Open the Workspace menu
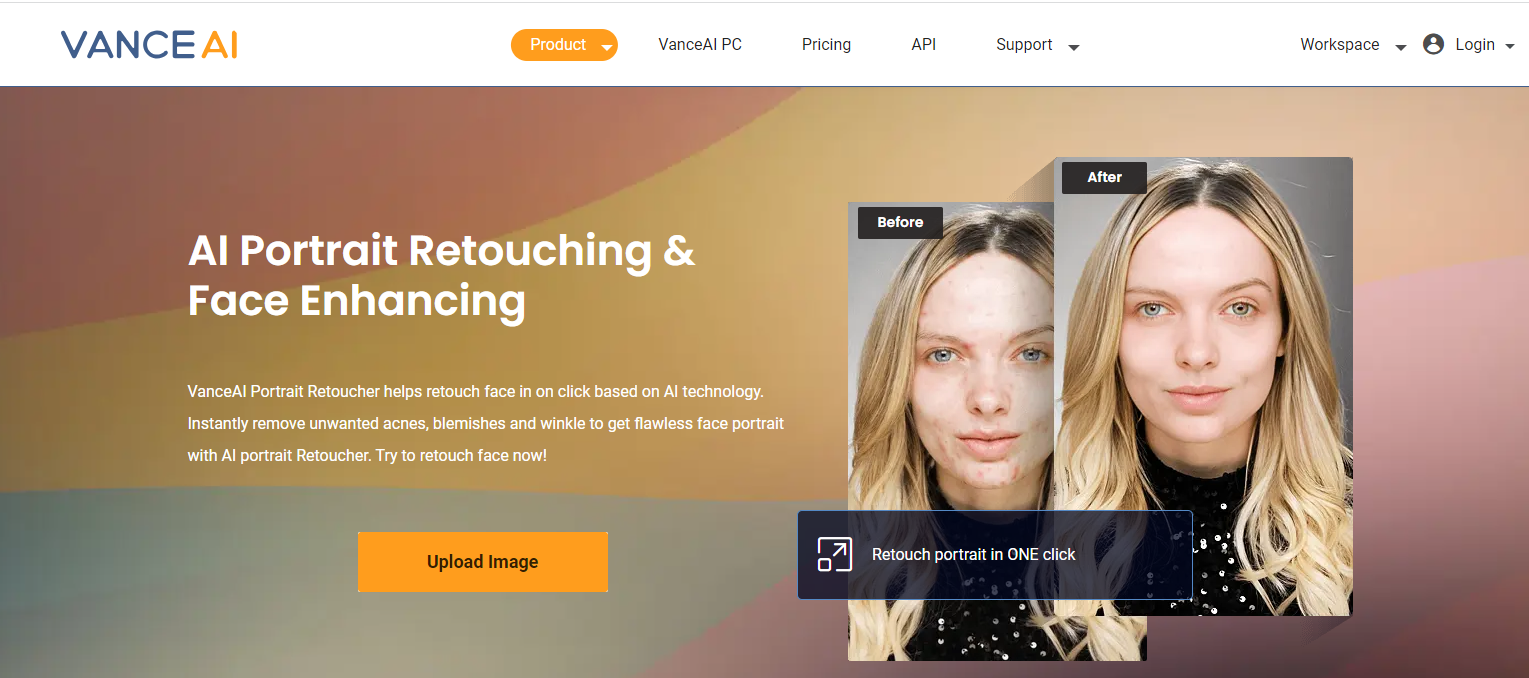 click(x=1340, y=45)
